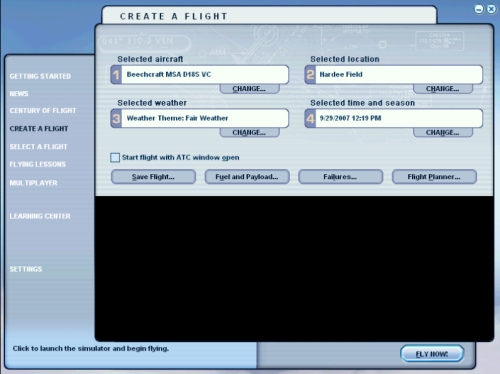Viewport: 500px width, 374px height.
Task: Change the selected time and season
Action: pos(443,132)
